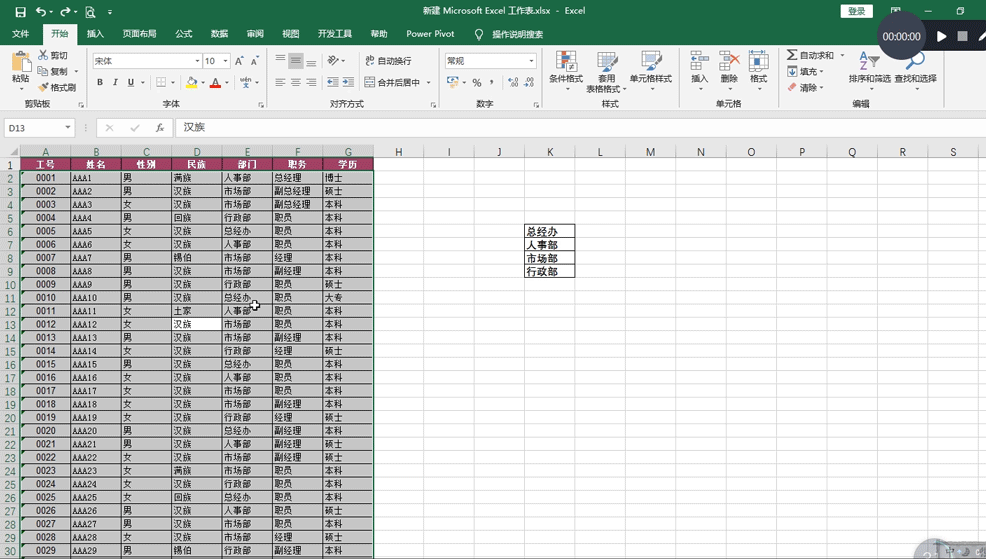Open the font name dropdown (宋体)
The image size is (986, 559).
click(x=197, y=61)
